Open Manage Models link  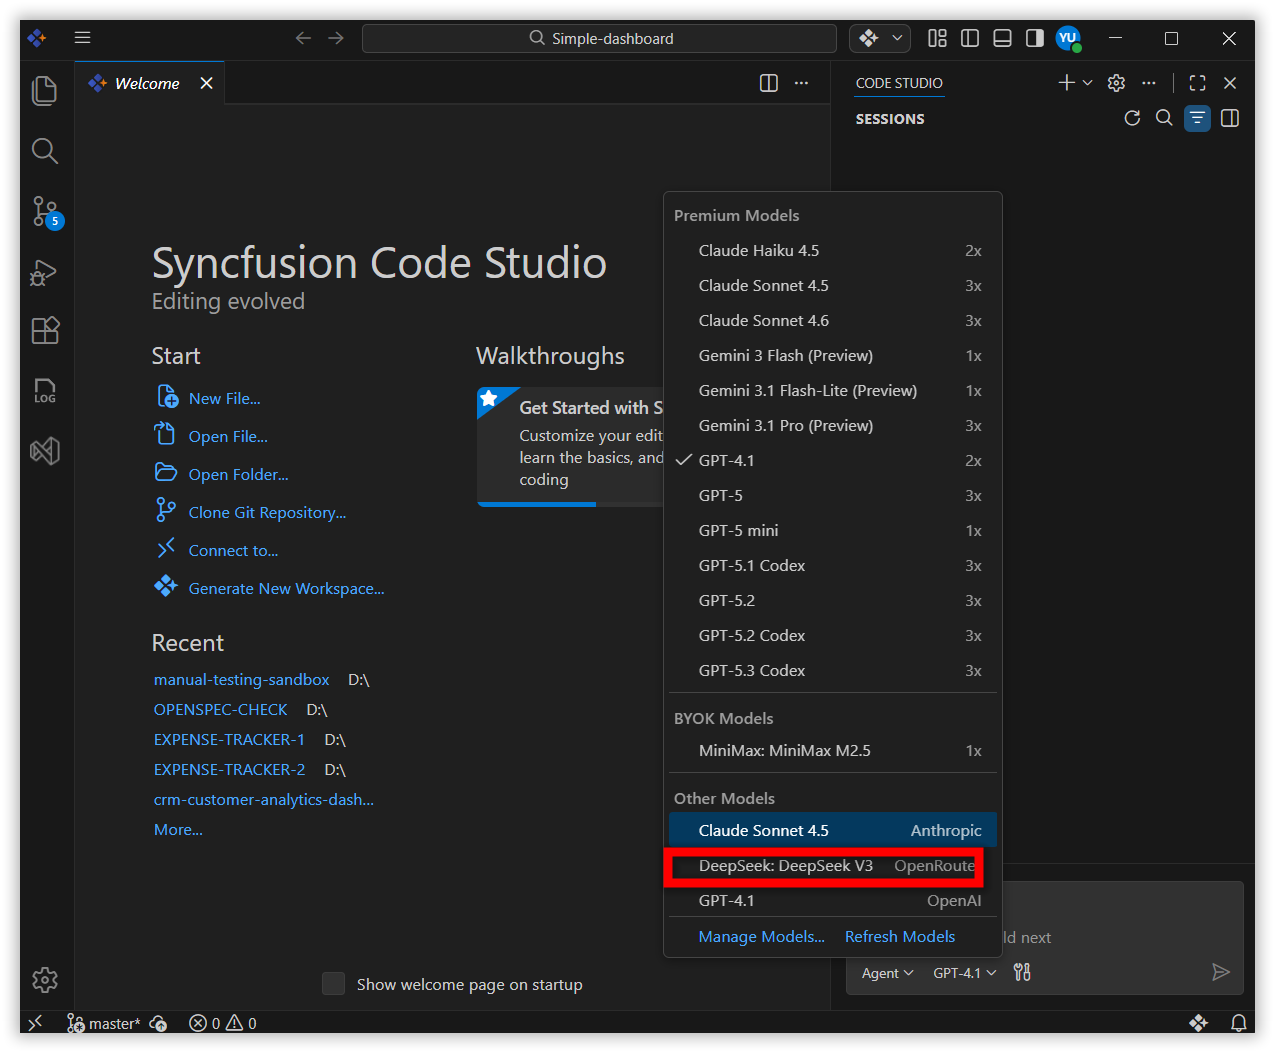pyautogui.click(x=761, y=937)
